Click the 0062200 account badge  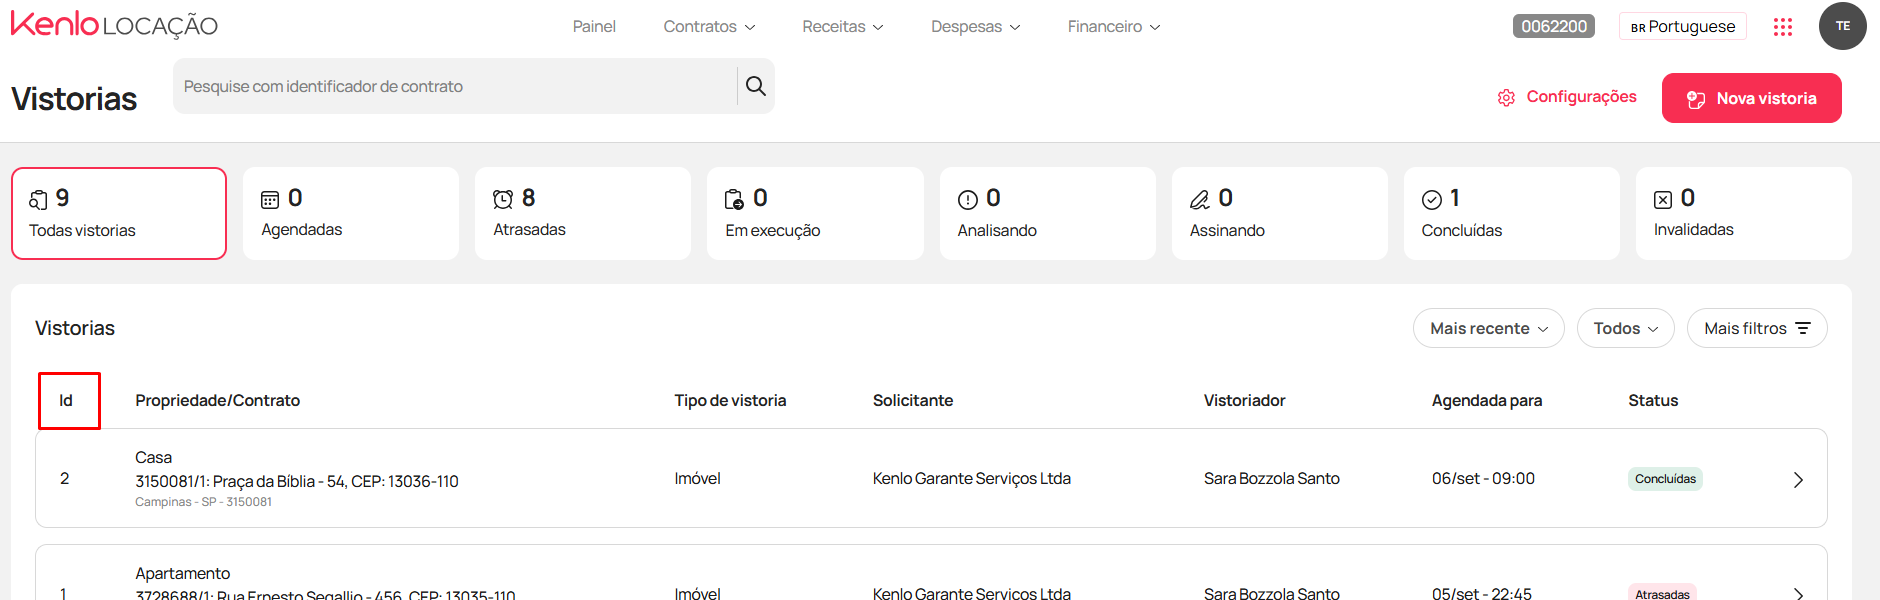point(1554,26)
